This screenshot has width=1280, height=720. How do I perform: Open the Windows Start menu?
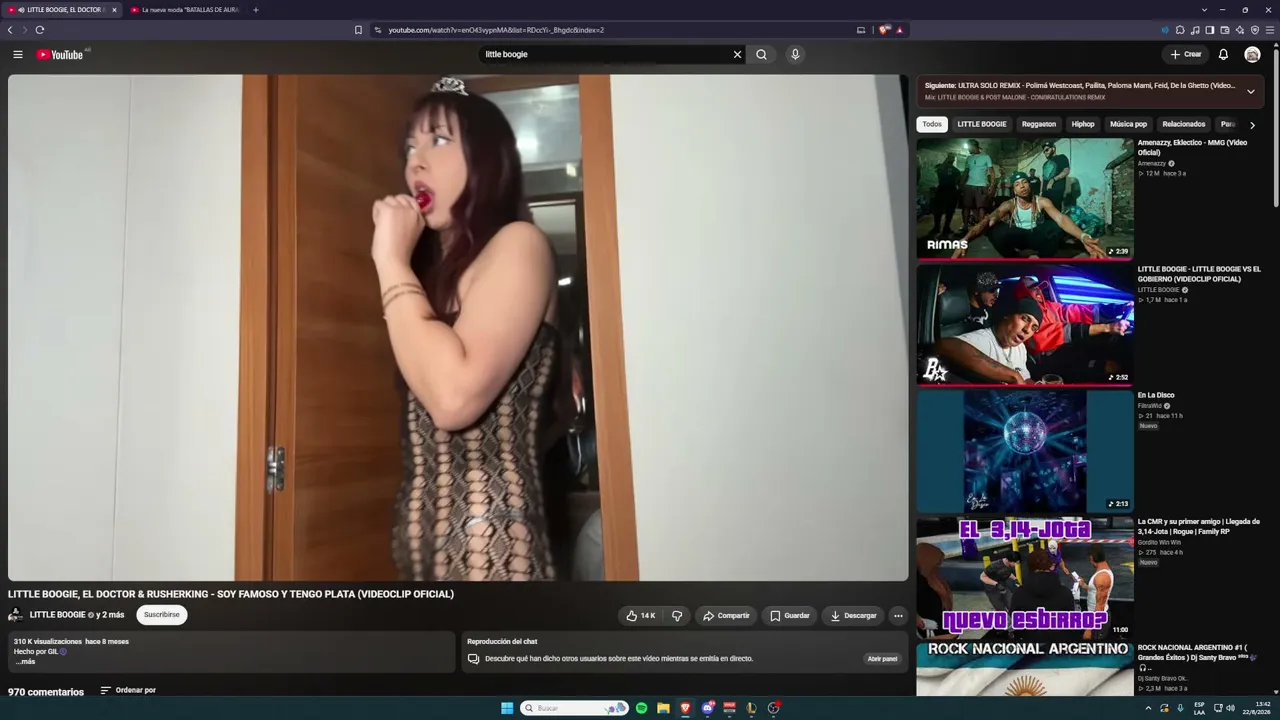507,708
